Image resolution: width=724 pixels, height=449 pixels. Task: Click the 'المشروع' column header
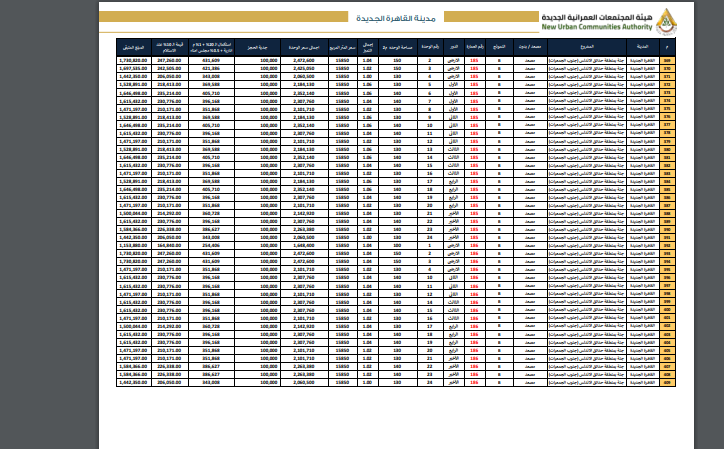pyautogui.click(x=587, y=47)
